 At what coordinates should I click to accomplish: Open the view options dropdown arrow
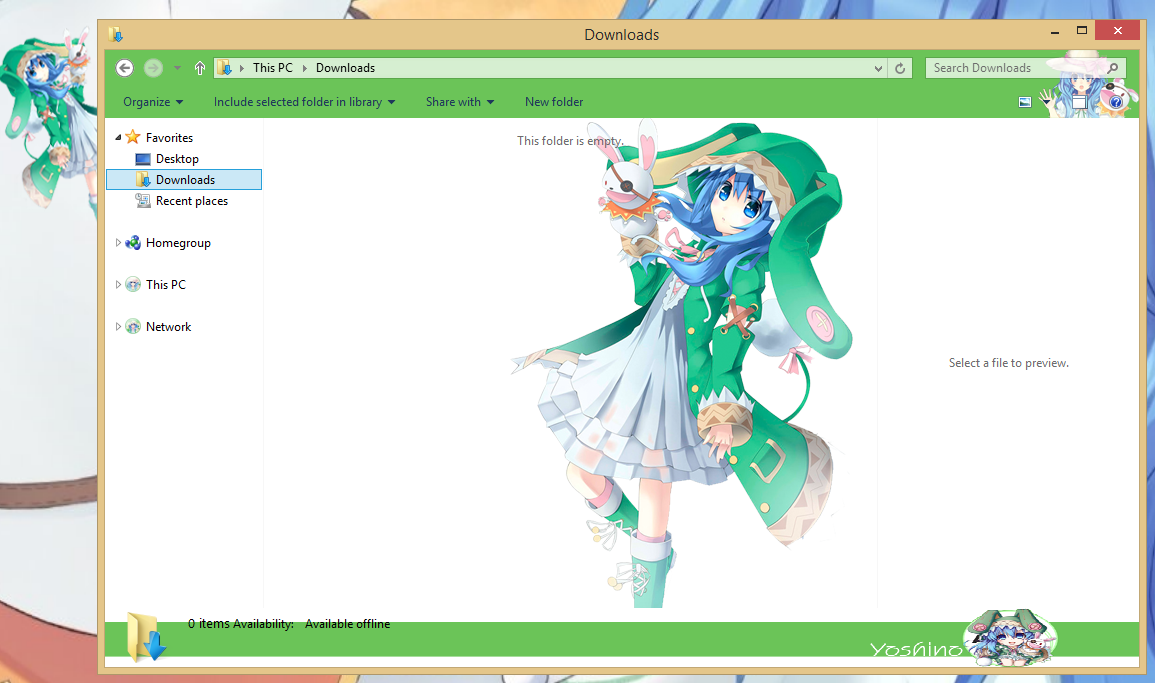(1047, 101)
